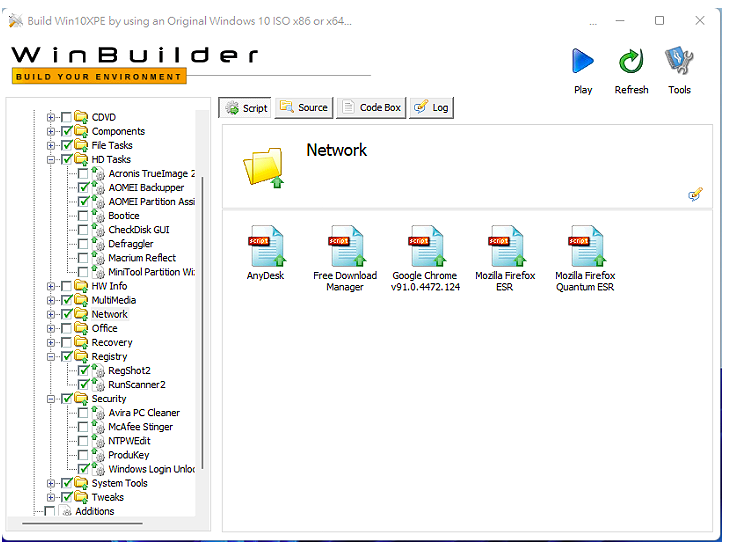Expand the Network tree node
Screen dimensions: 732x545
(x=50, y=314)
